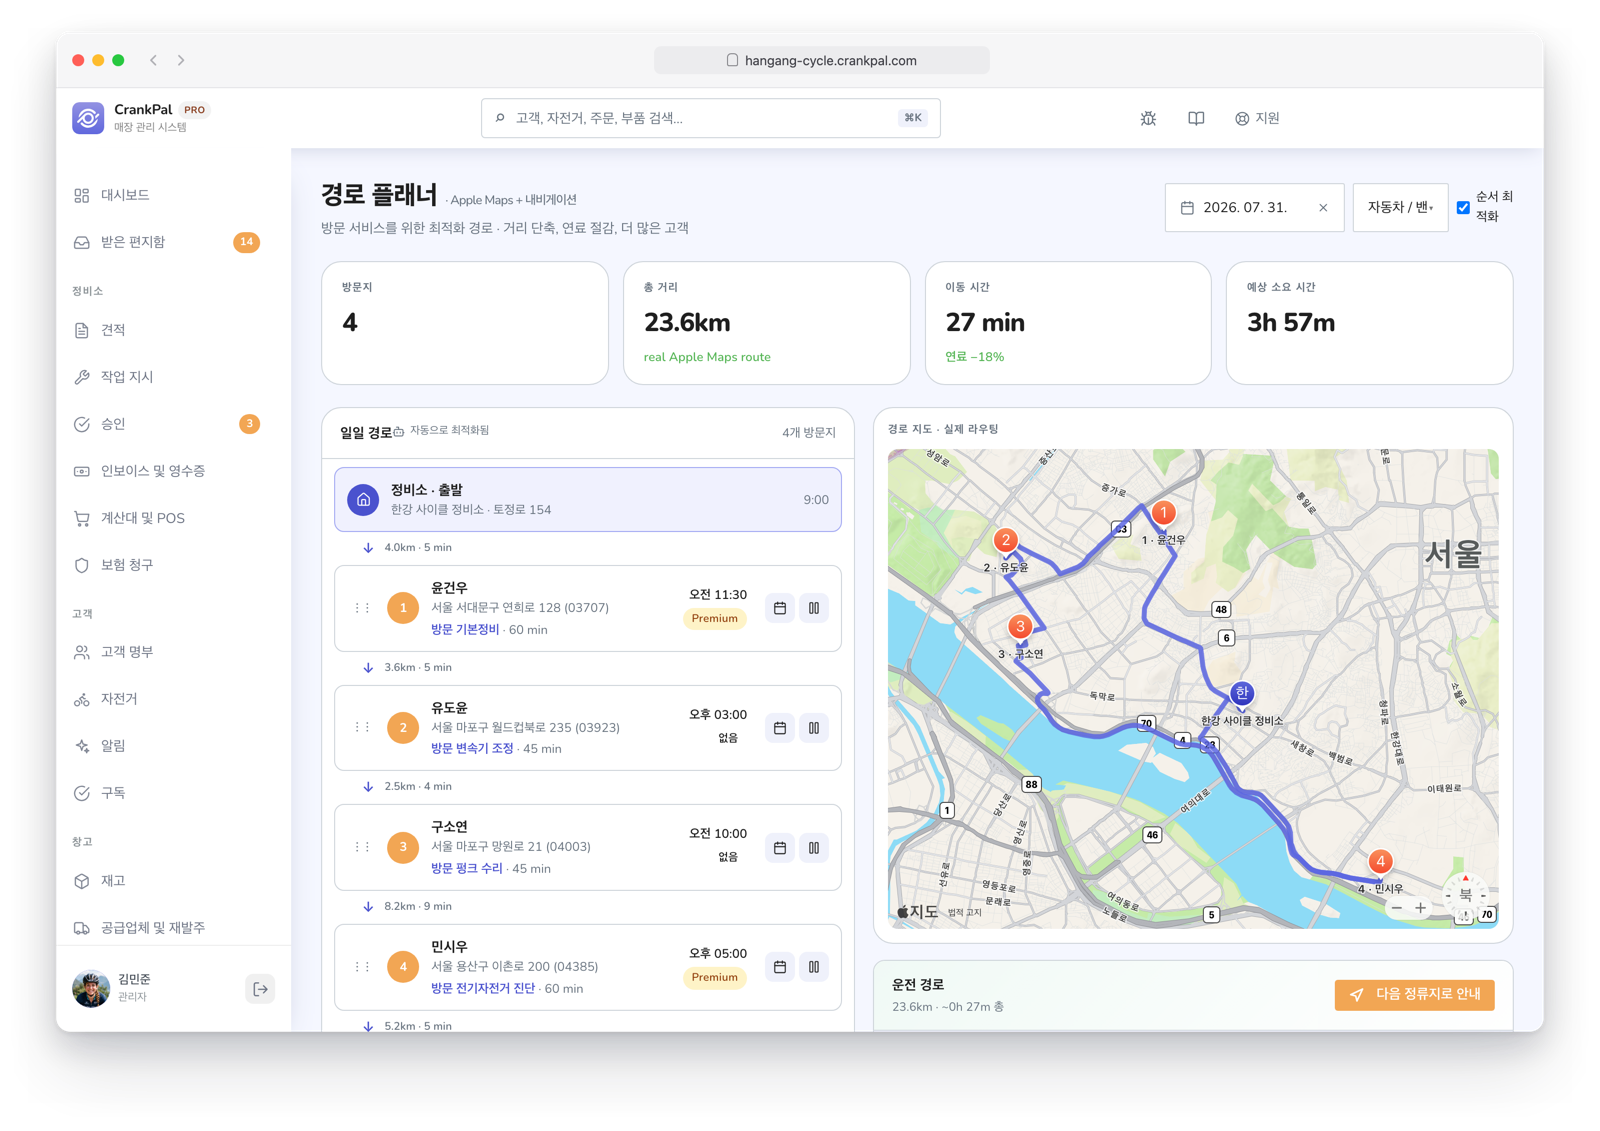
Task: Open the 자동차 / 밴 vehicle dropdown
Action: (1400, 208)
